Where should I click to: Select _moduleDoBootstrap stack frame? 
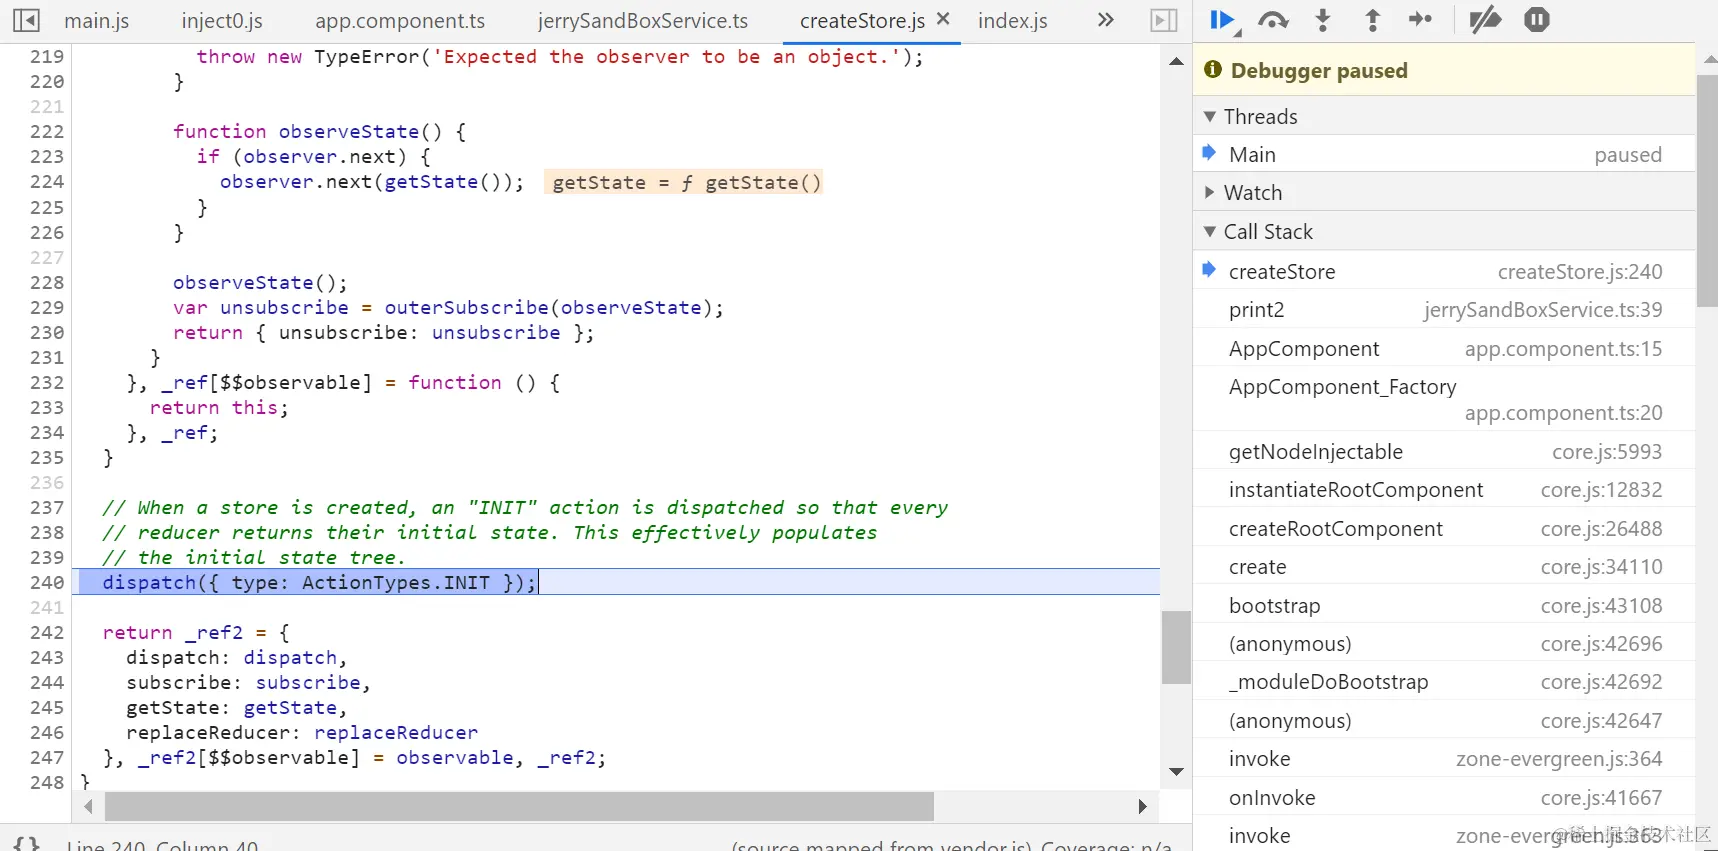1444,682
